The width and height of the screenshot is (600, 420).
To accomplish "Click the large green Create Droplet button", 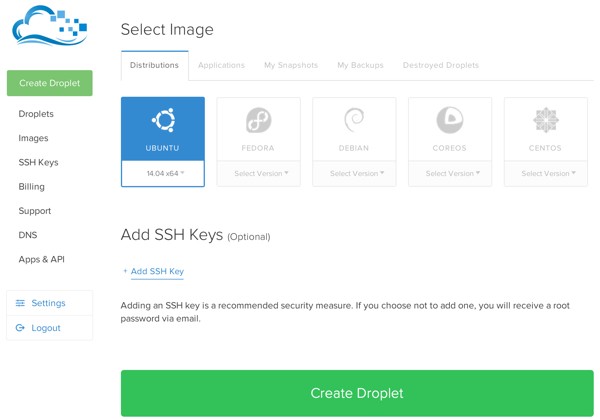I will point(357,393).
